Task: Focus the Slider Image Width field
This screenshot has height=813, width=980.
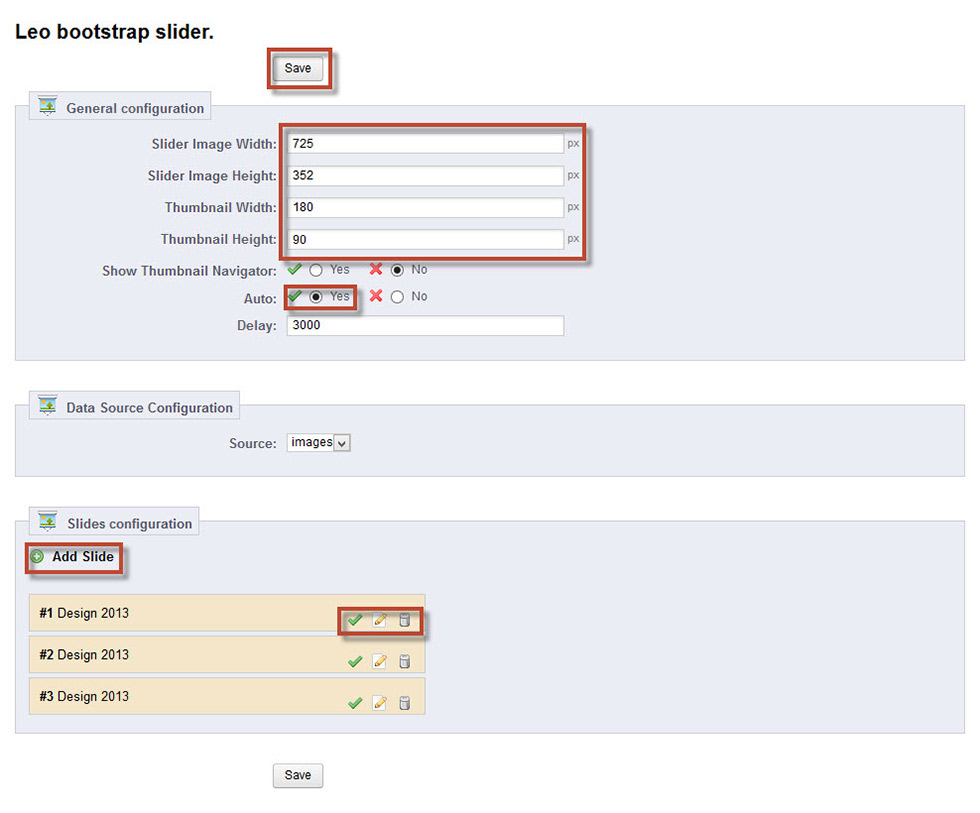Action: pyautogui.click(x=425, y=144)
